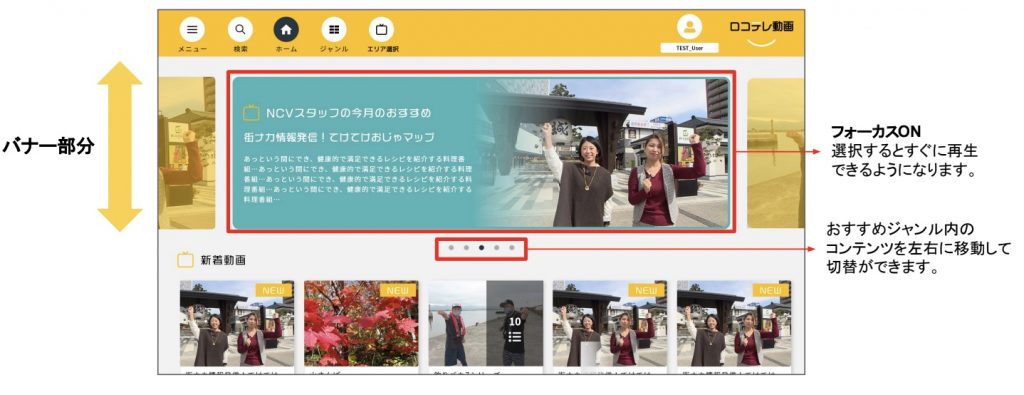This screenshot has width=1024, height=395.
Task: Click the 新着動画 section TV icon
Action: 185,260
